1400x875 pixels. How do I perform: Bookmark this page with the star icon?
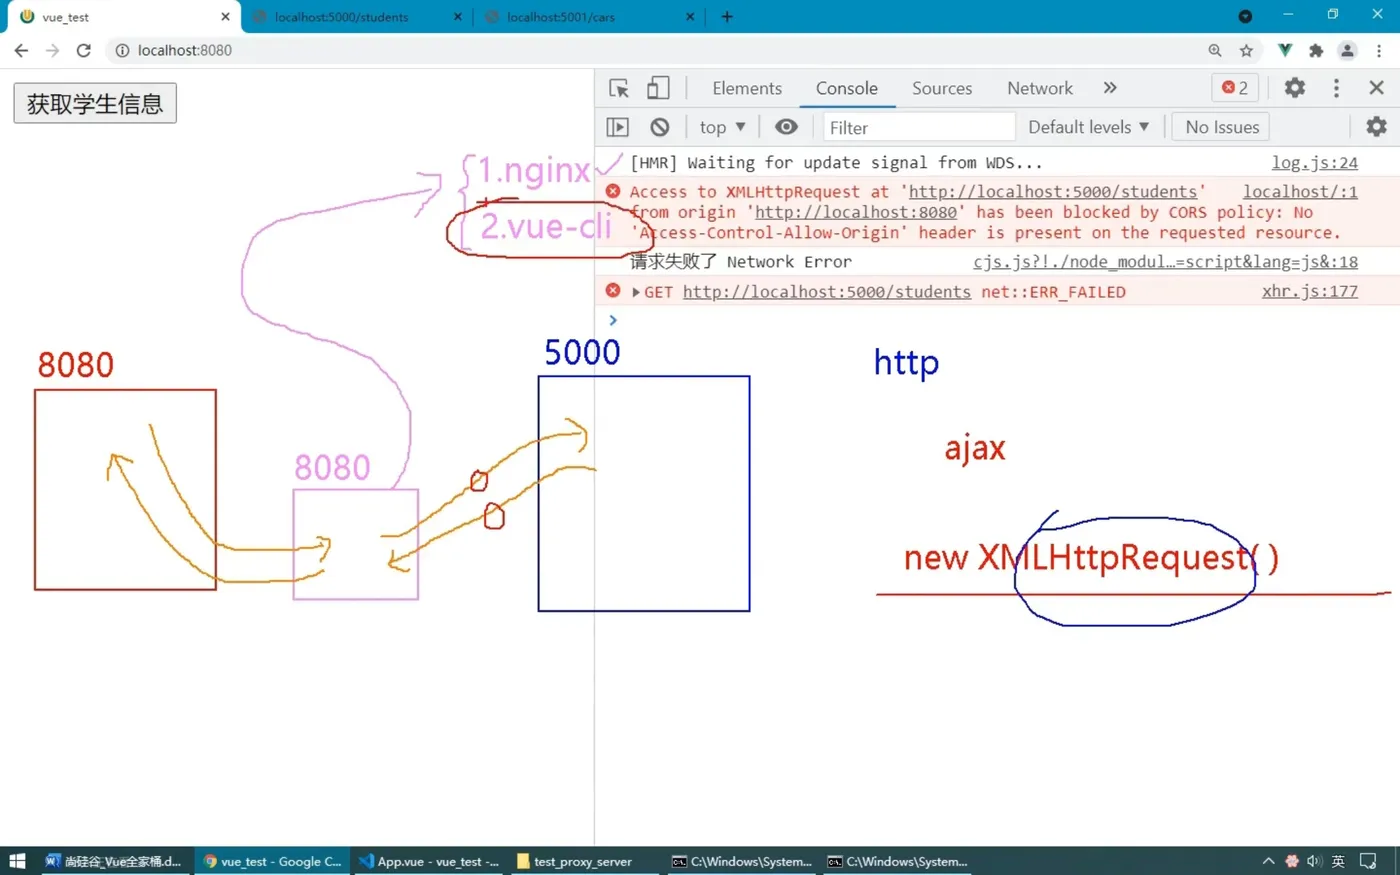click(x=1246, y=50)
